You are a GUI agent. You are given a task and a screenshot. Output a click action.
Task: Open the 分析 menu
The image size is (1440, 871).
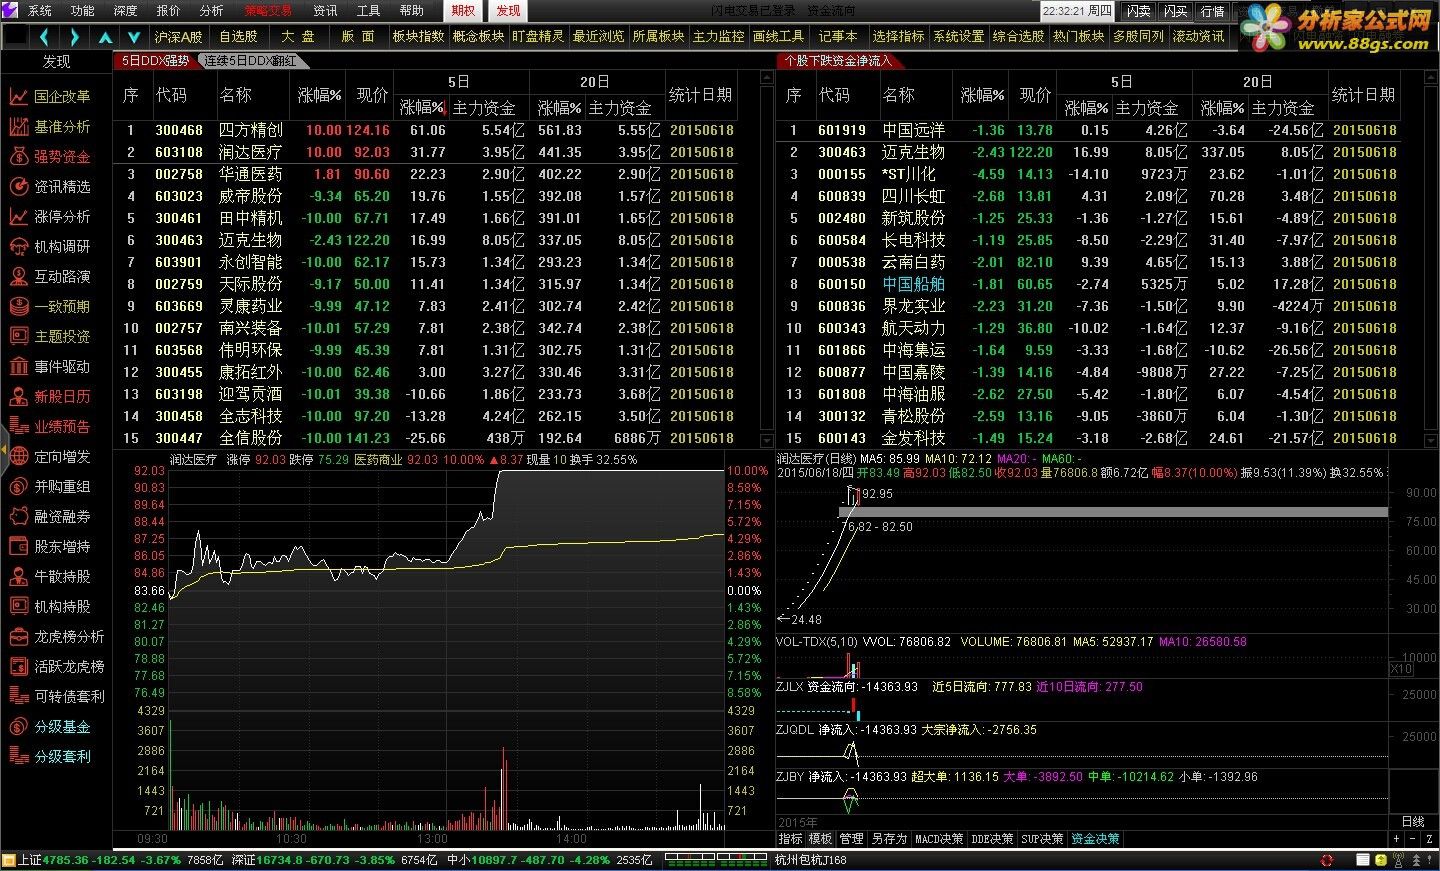212,11
